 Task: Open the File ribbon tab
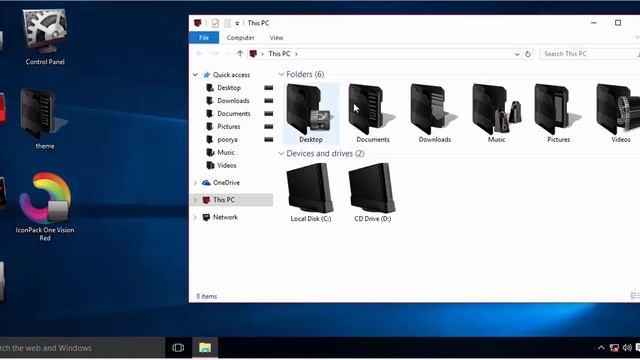pos(204,38)
